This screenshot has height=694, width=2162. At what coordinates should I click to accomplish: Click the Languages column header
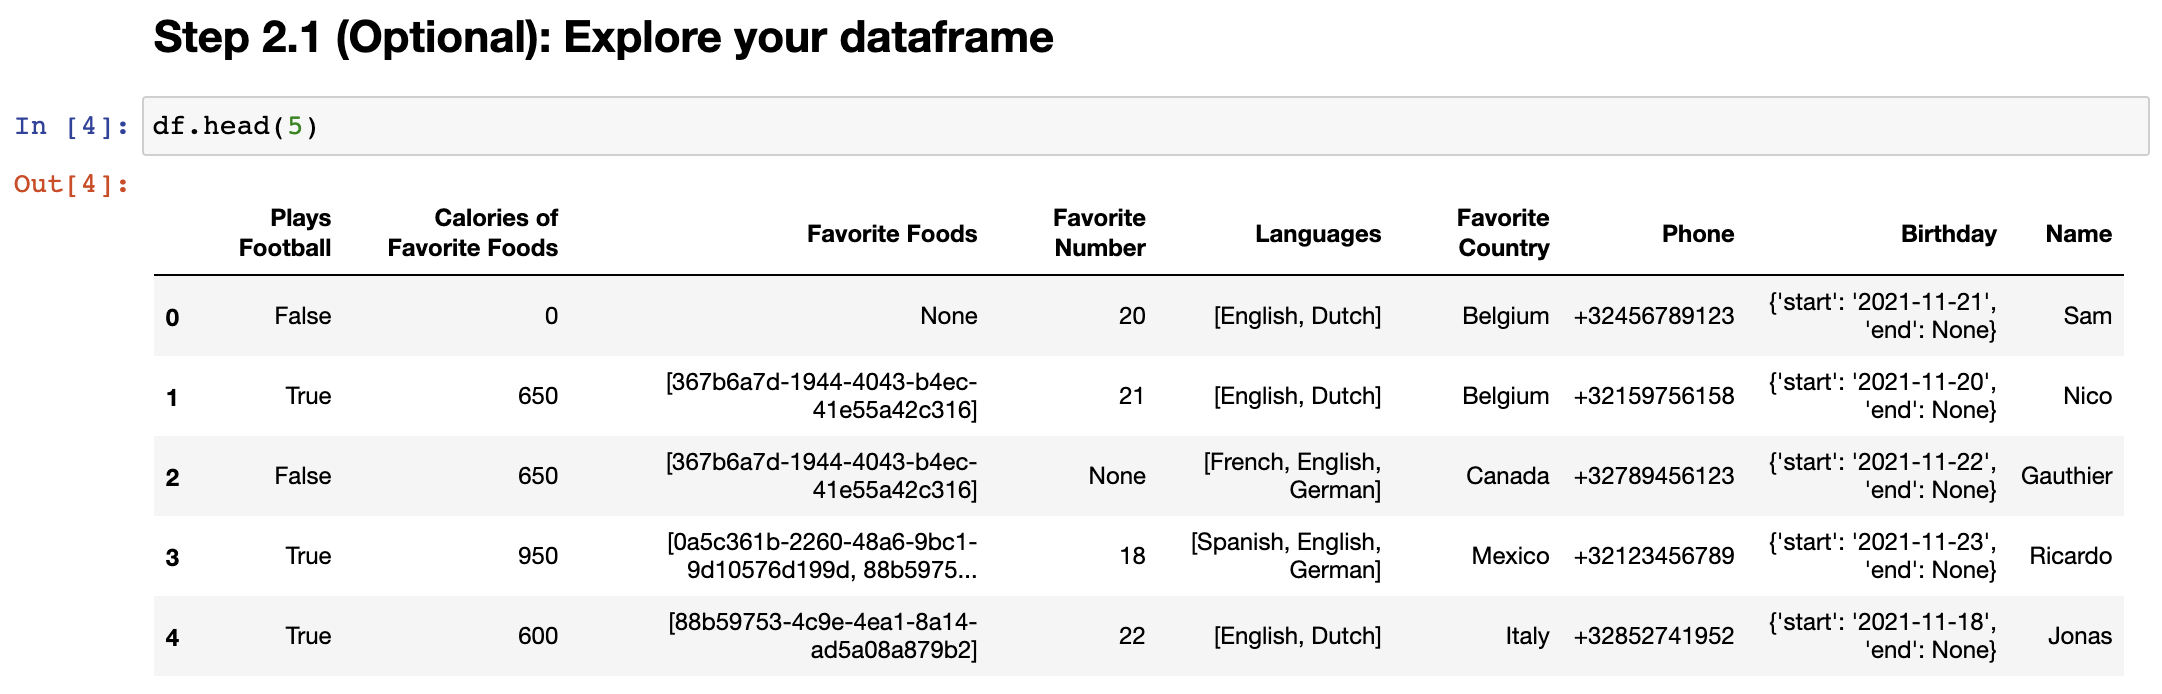coord(1317,234)
